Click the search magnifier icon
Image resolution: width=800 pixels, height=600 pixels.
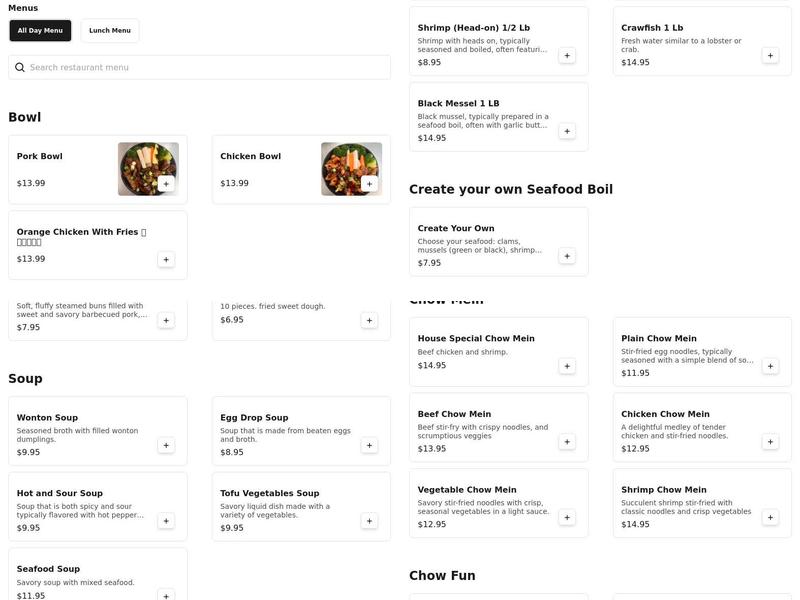coord(19,67)
